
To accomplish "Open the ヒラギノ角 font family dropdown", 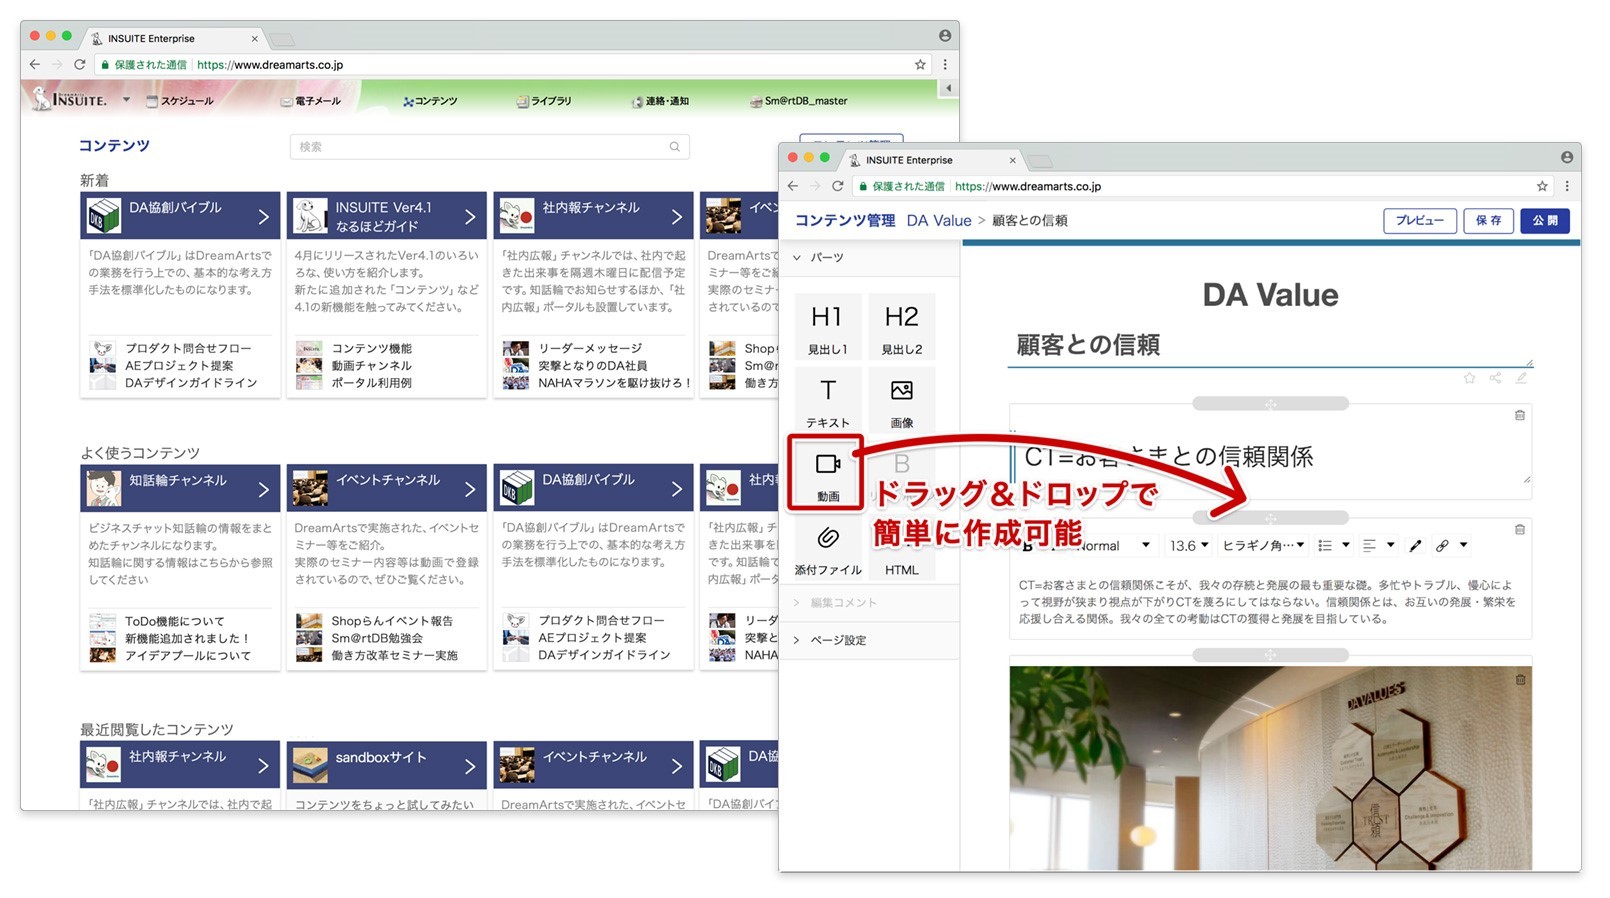I will pyautogui.click(x=1263, y=546).
